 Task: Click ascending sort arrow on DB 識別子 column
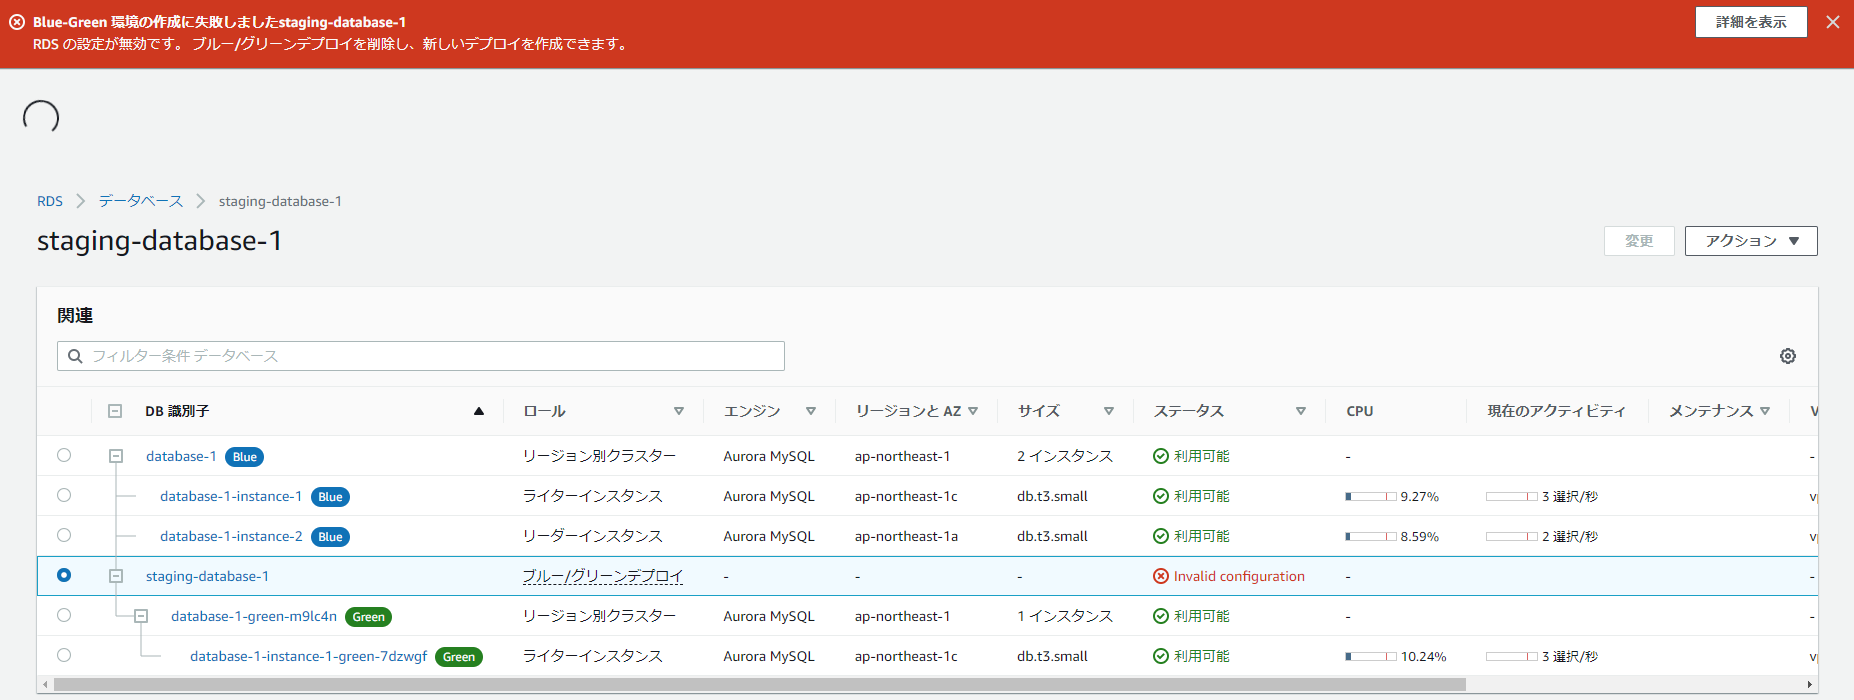pyautogui.click(x=479, y=411)
